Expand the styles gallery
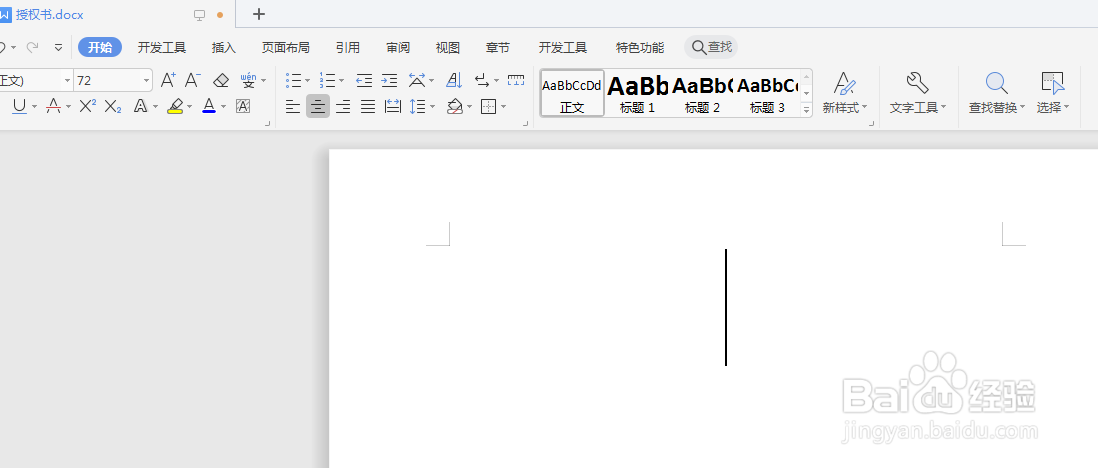 tap(806, 109)
